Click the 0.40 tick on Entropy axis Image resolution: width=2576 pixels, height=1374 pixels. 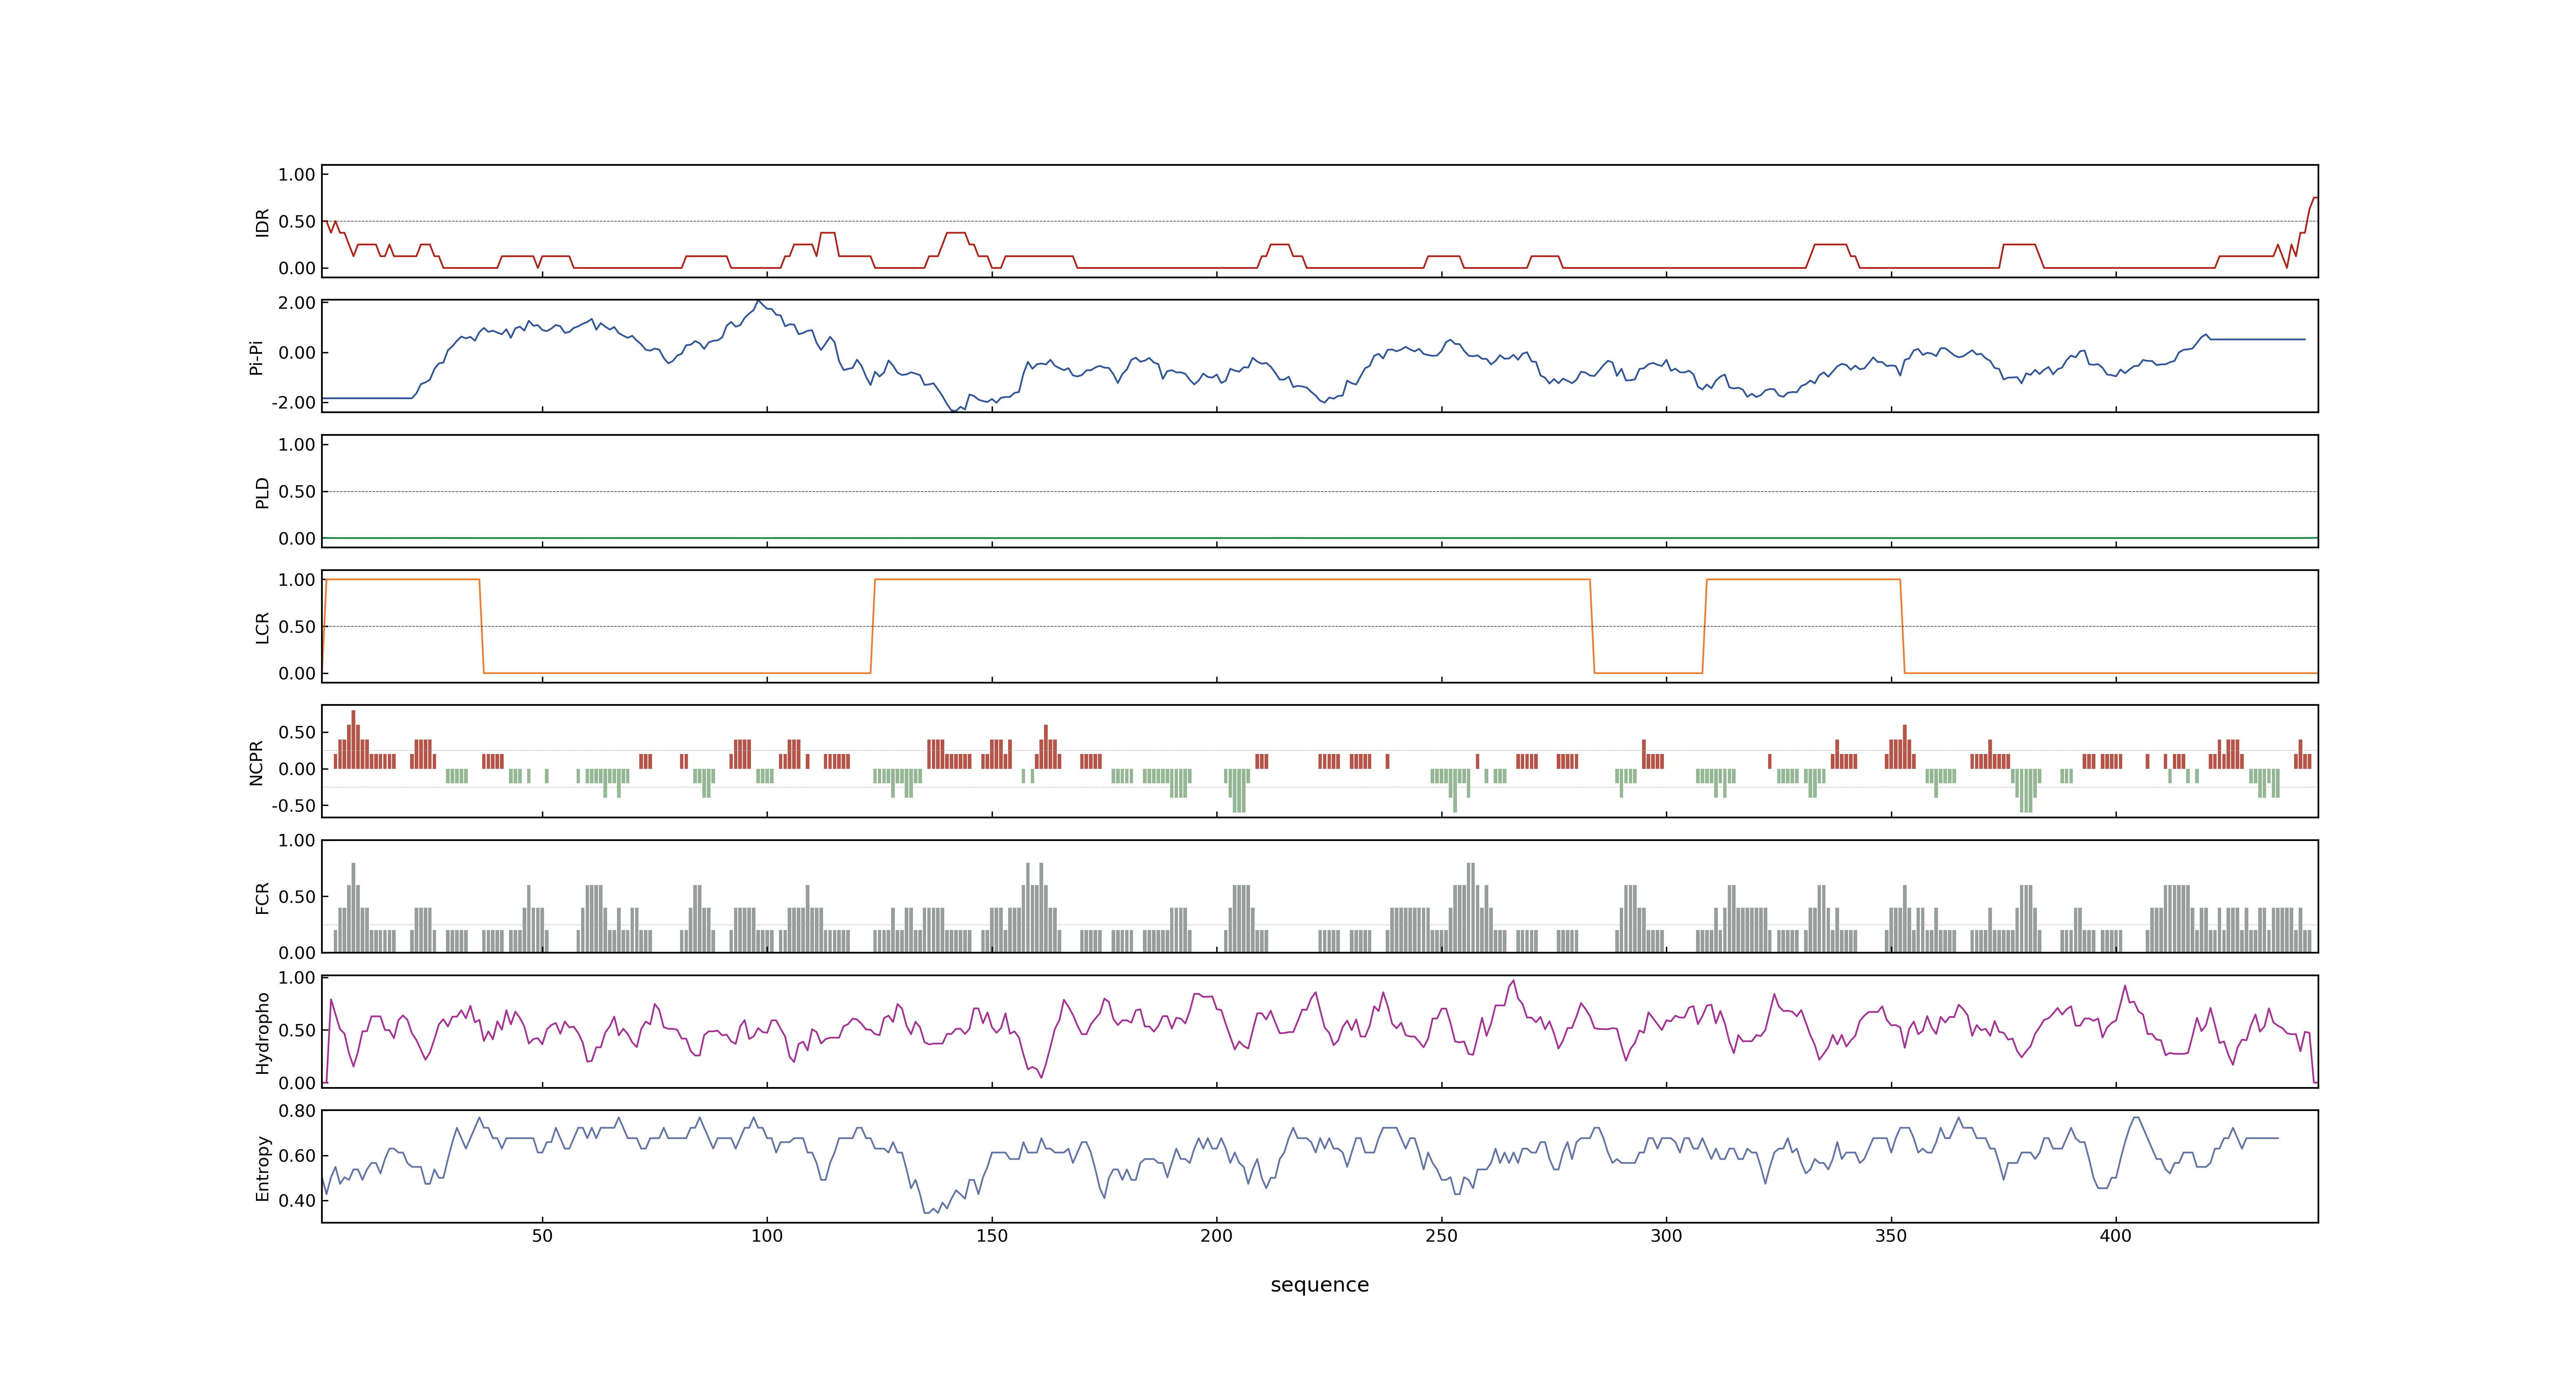(297, 1201)
